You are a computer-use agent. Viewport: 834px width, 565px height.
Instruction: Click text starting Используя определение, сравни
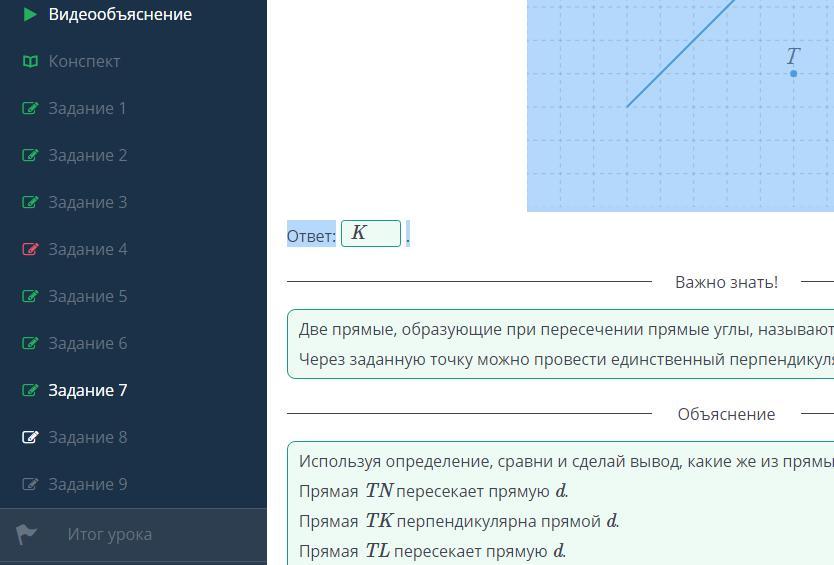tap(566, 461)
